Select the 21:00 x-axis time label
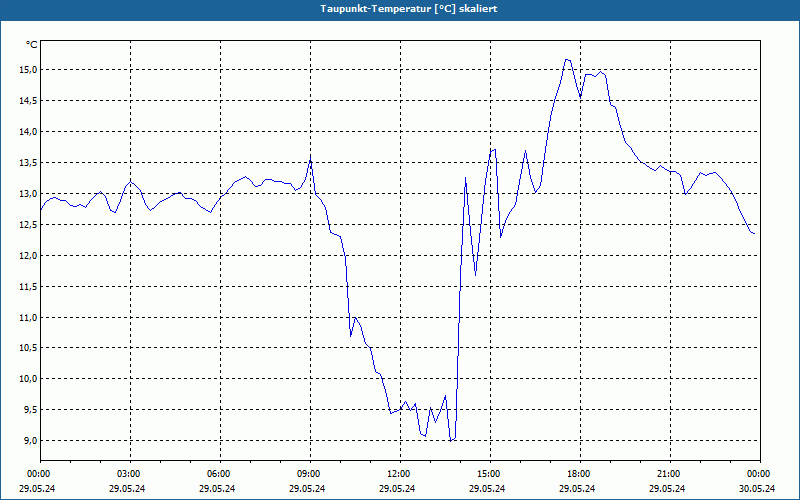800x500 pixels. [x=670, y=474]
